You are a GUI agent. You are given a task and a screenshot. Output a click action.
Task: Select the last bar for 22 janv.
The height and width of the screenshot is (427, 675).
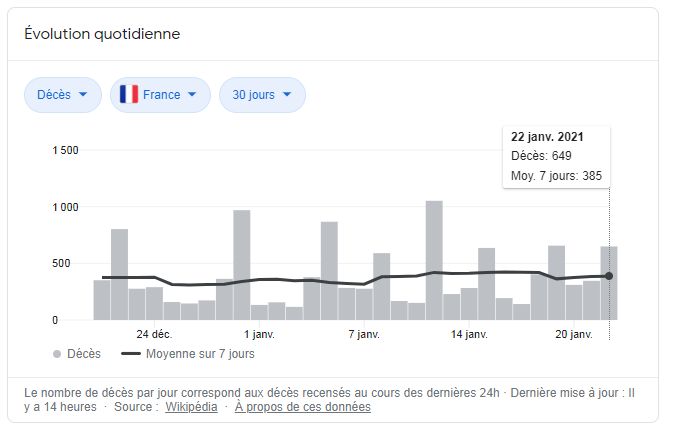(x=608, y=283)
